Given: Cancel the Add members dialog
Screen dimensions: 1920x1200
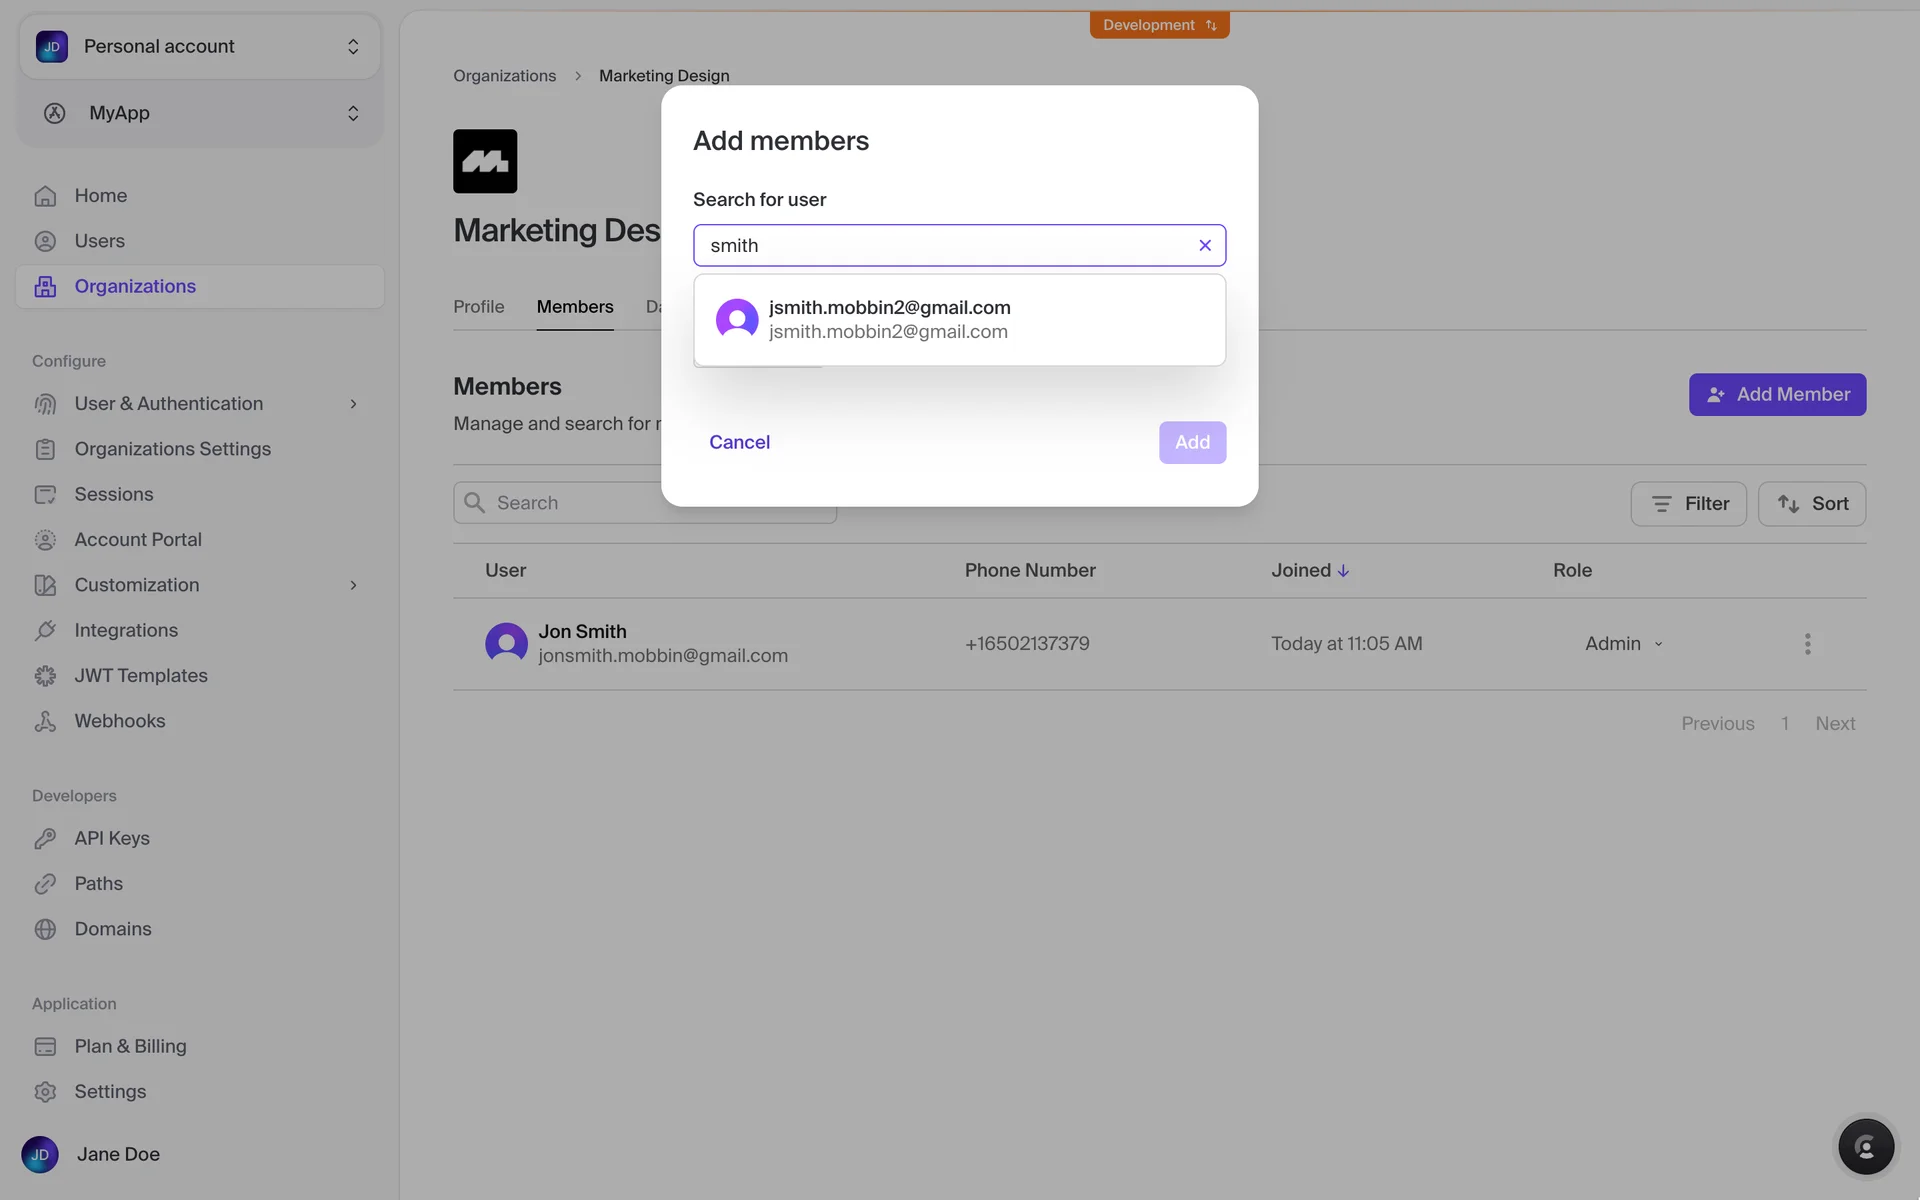Looking at the screenshot, I should (x=739, y=442).
